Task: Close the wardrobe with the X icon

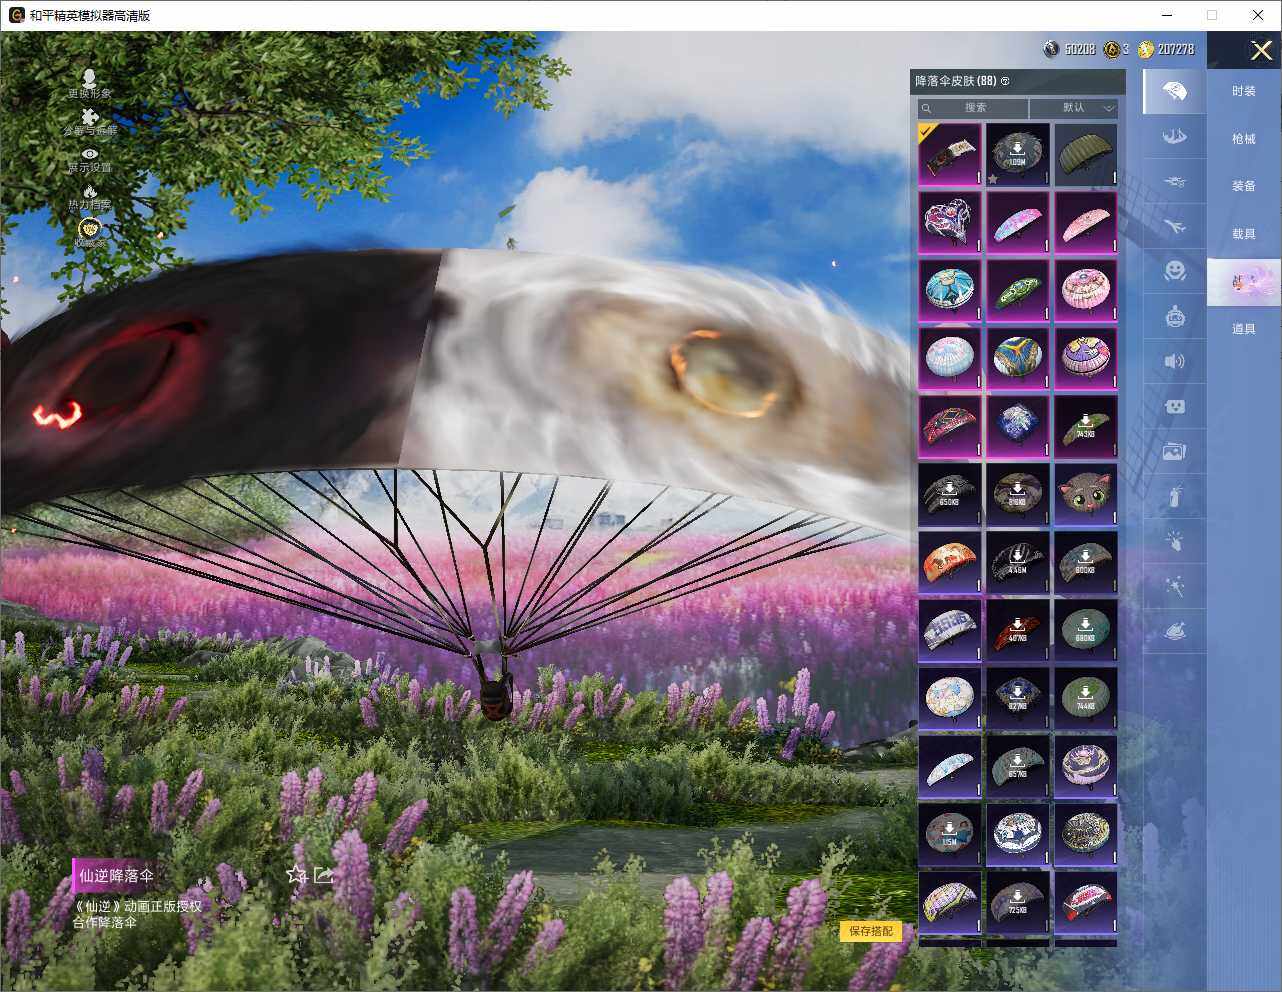Action: click(x=1261, y=51)
